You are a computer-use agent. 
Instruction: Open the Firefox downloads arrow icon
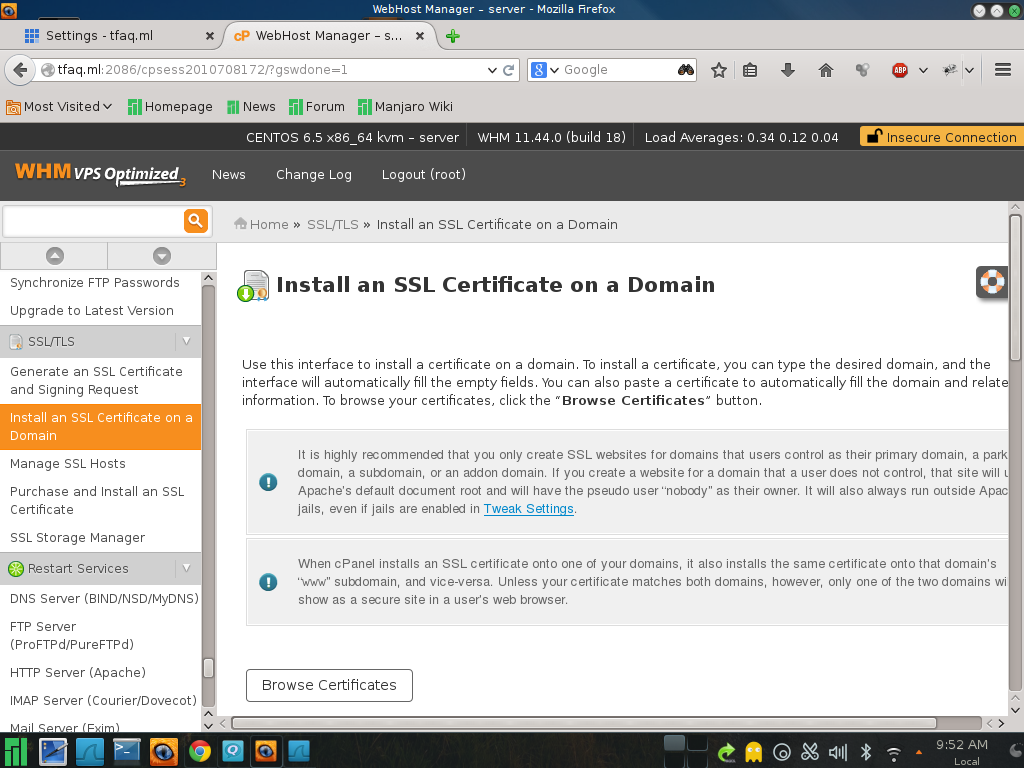(x=787, y=70)
